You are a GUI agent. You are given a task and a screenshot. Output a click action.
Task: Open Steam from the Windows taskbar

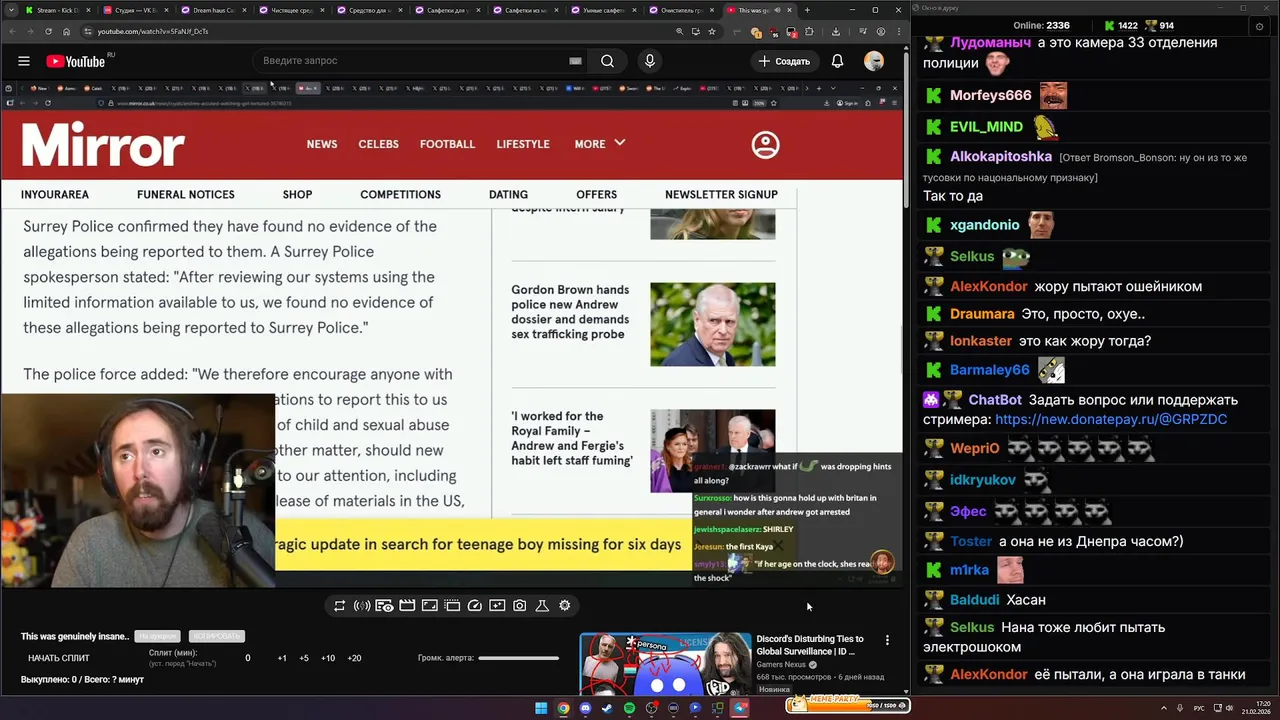click(x=607, y=708)
